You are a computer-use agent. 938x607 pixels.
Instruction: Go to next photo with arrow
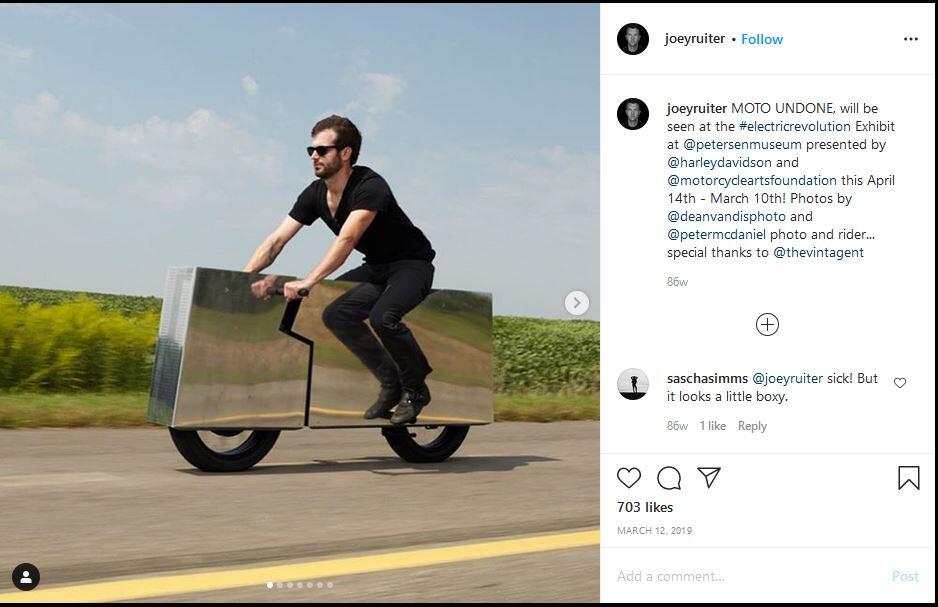[577, 303]
